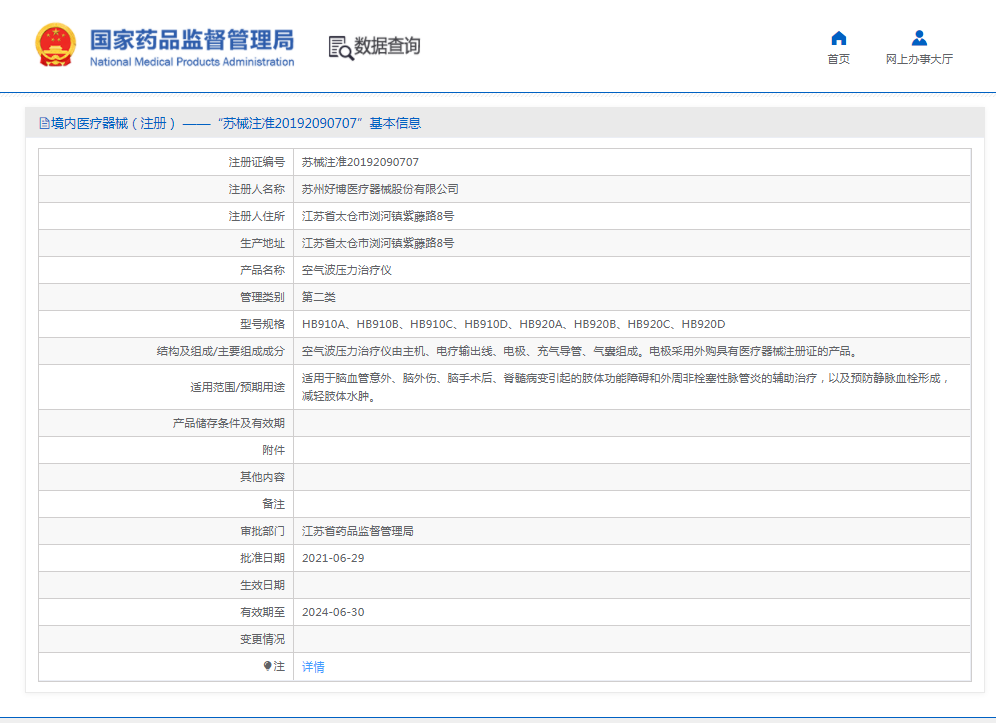Image resolution: width=996 pixels, height=723 pixels.
Task: Click the 注册人住所 label
Action: [x=257, y=216]
